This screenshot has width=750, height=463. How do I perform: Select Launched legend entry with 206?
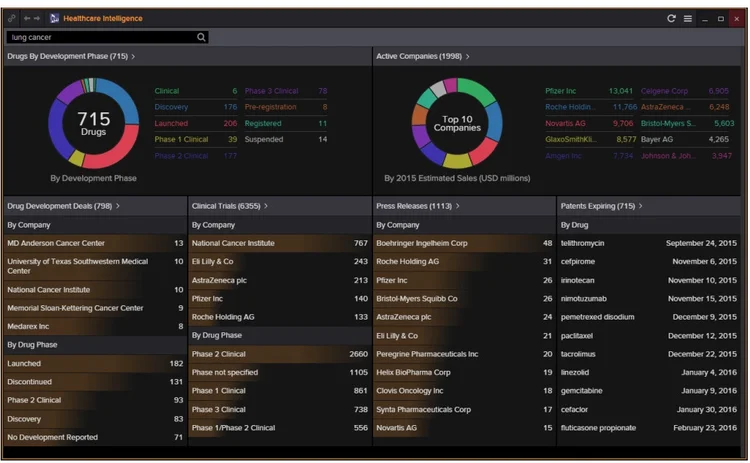(x=196, y=123)
